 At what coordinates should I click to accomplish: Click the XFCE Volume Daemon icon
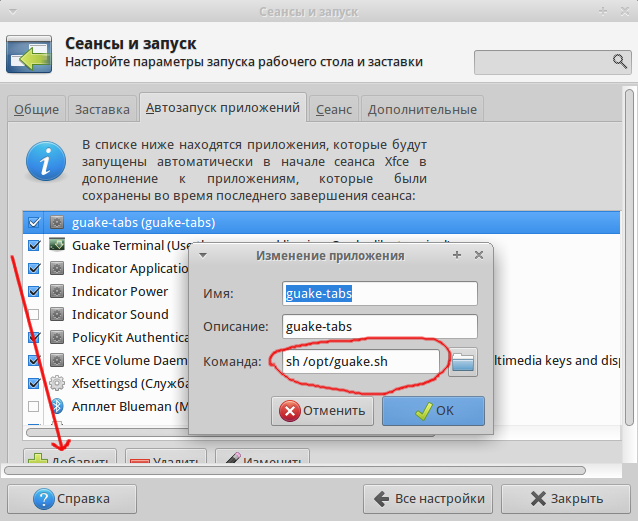pyautogui.click(x=57, y=360)
